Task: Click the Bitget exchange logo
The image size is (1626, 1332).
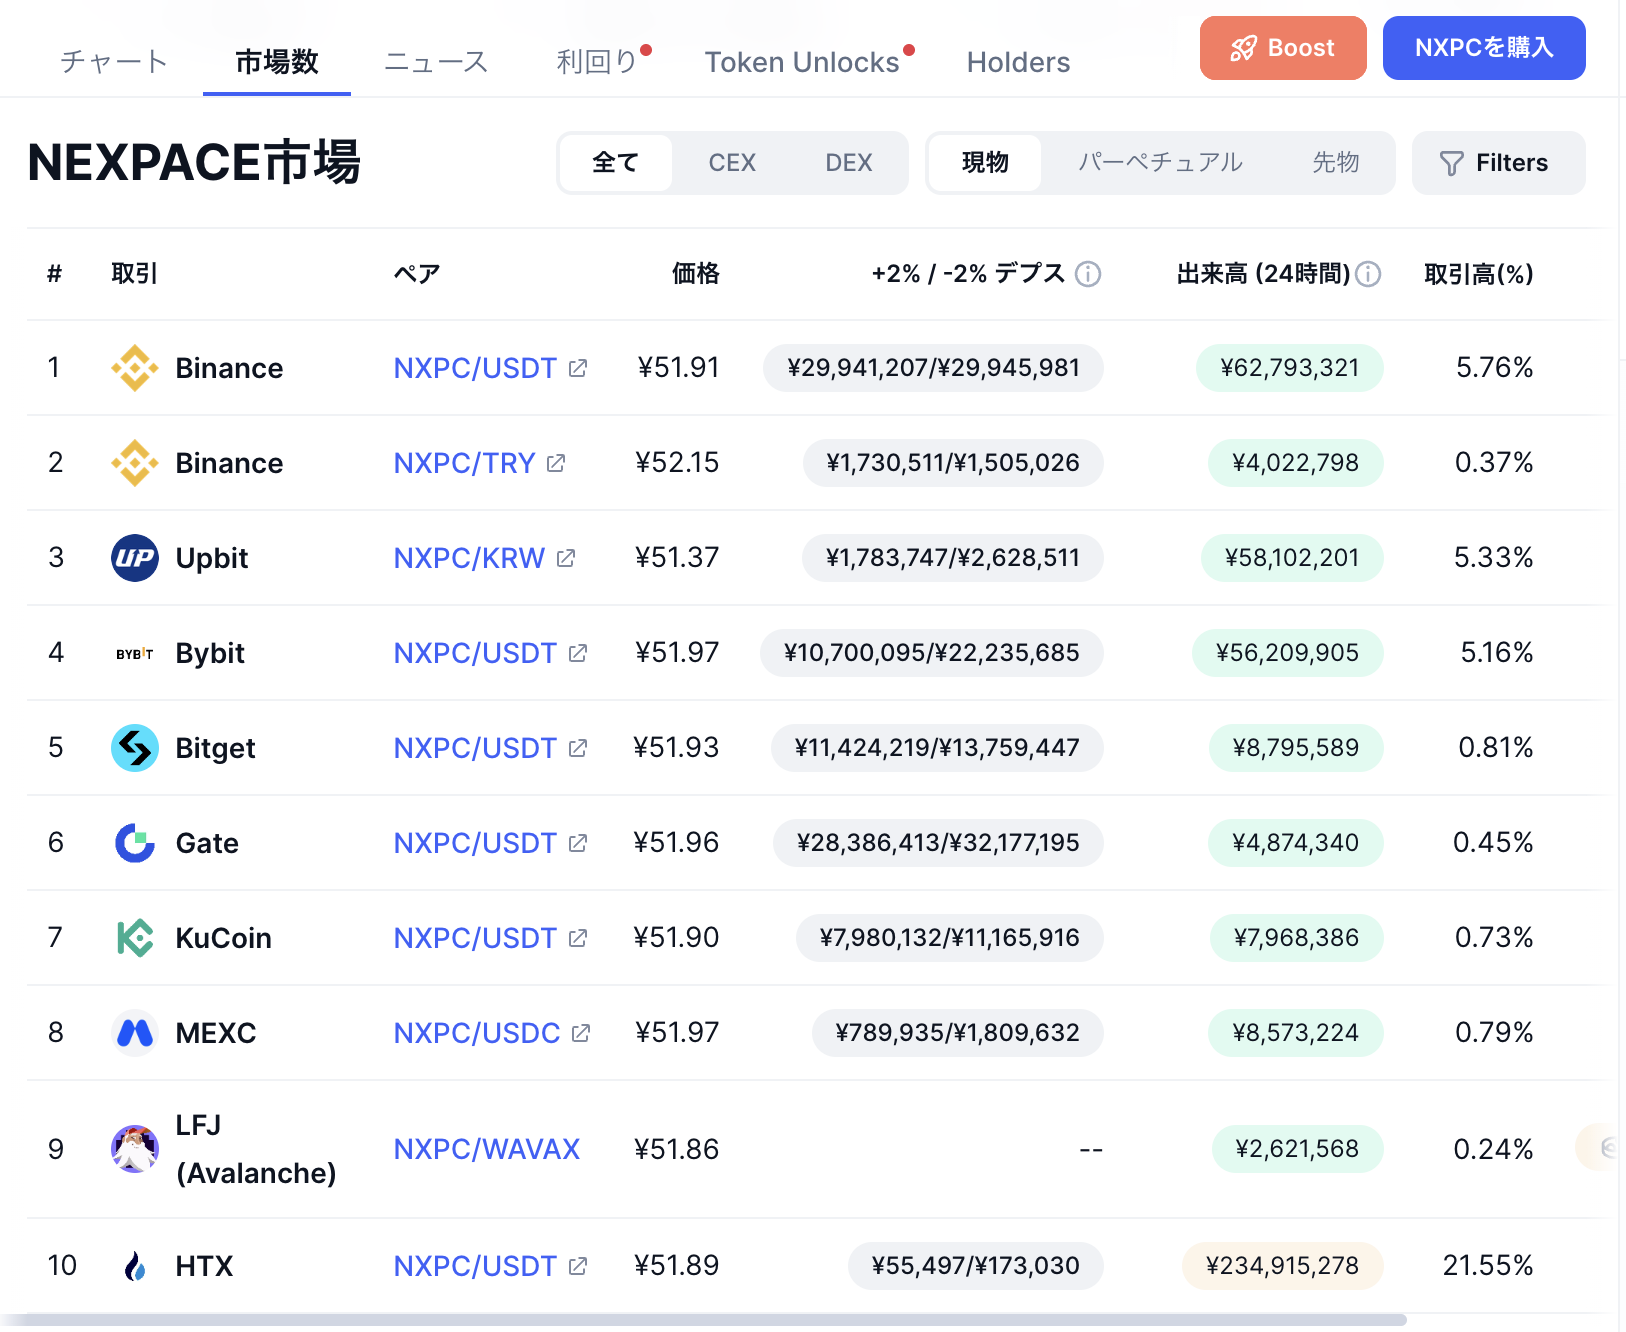Action: [134, 748]
